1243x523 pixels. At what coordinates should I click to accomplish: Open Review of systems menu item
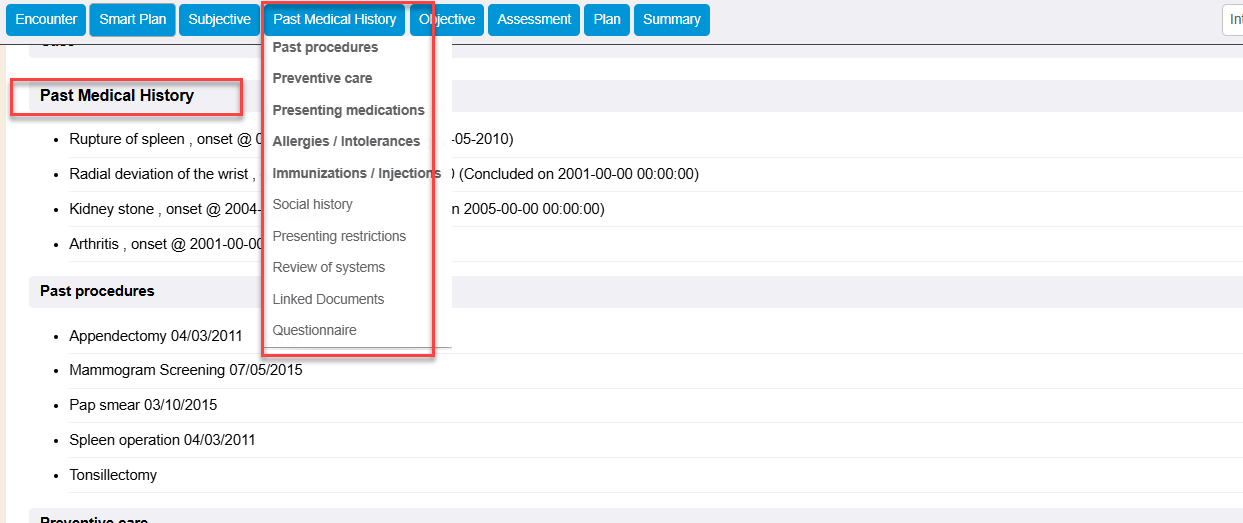[x=328, y=267]
